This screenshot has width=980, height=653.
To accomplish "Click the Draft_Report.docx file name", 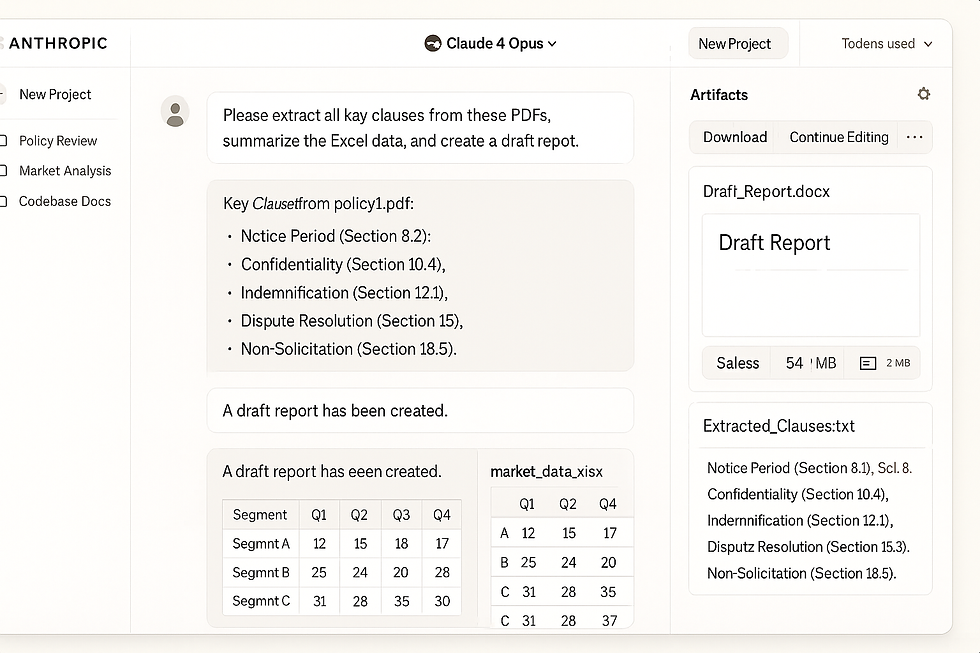I will (x=766, y=191).
